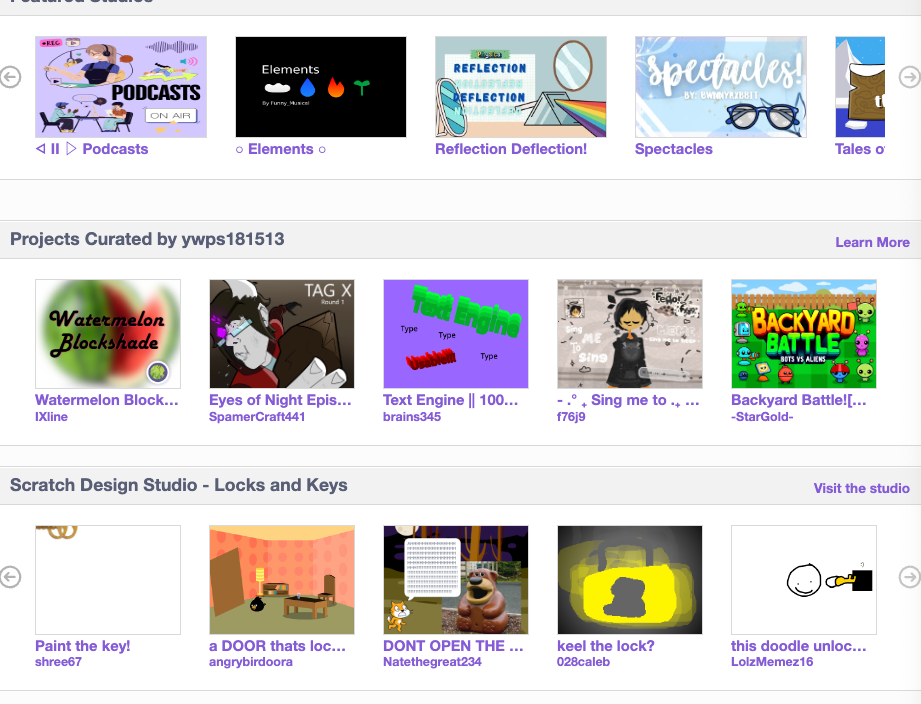Open the Elements studio thumbnail
The image size is (921, 704).
point(321,87)
